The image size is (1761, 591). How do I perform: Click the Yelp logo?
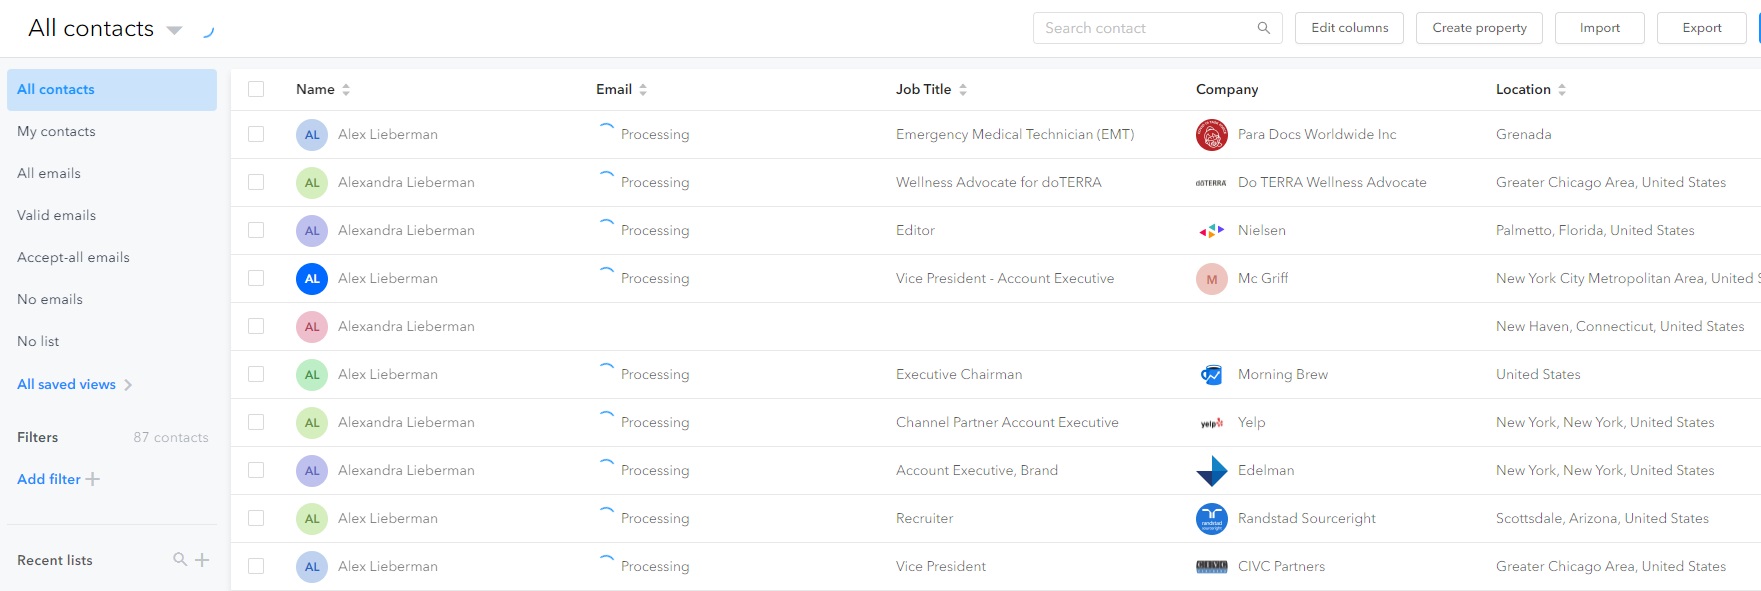click(1212, 423)
